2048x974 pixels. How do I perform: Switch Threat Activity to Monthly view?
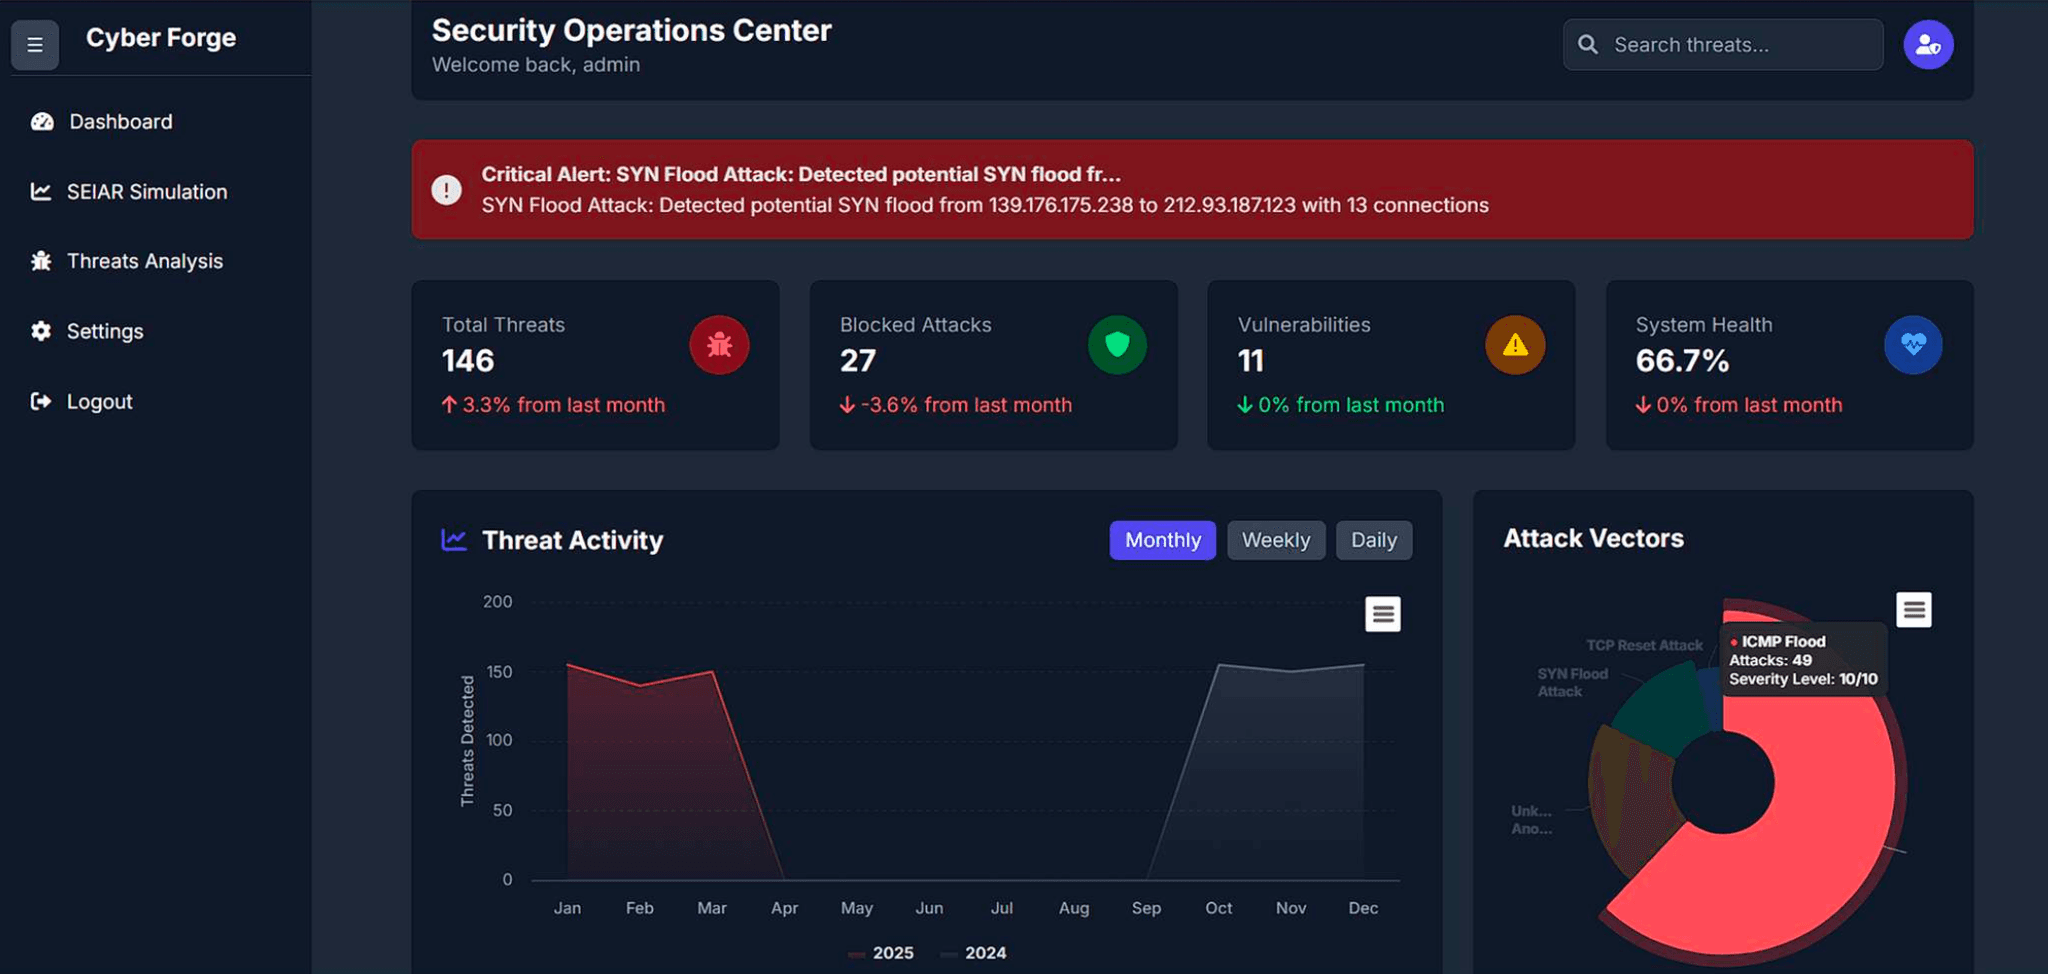coord(1163,540)
